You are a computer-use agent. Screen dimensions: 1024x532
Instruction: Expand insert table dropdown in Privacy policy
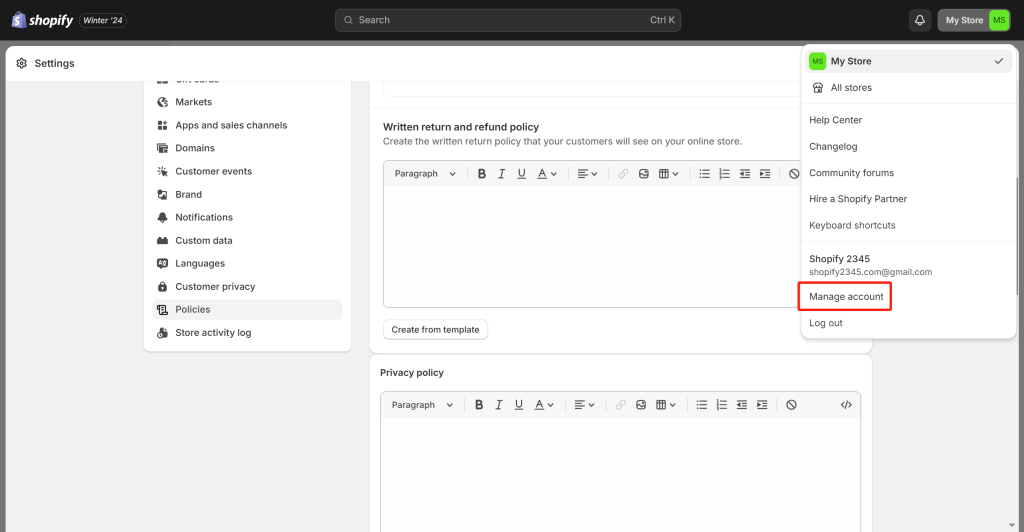665,405
